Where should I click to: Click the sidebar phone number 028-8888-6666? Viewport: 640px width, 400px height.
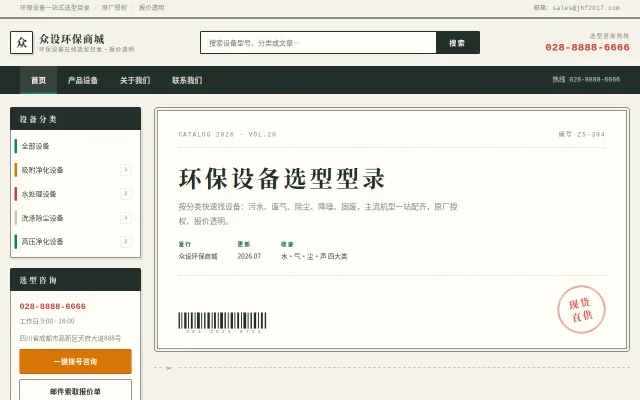point(53,306)
